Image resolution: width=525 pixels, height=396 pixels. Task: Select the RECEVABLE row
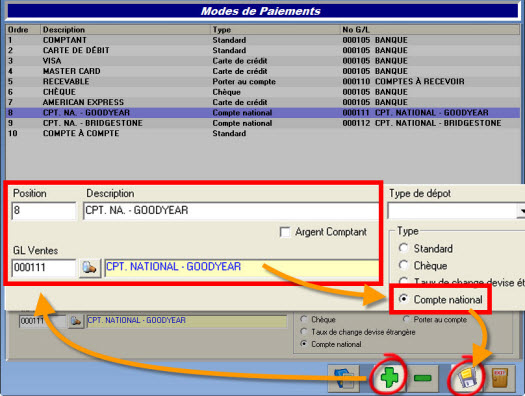tap(263, 81)
